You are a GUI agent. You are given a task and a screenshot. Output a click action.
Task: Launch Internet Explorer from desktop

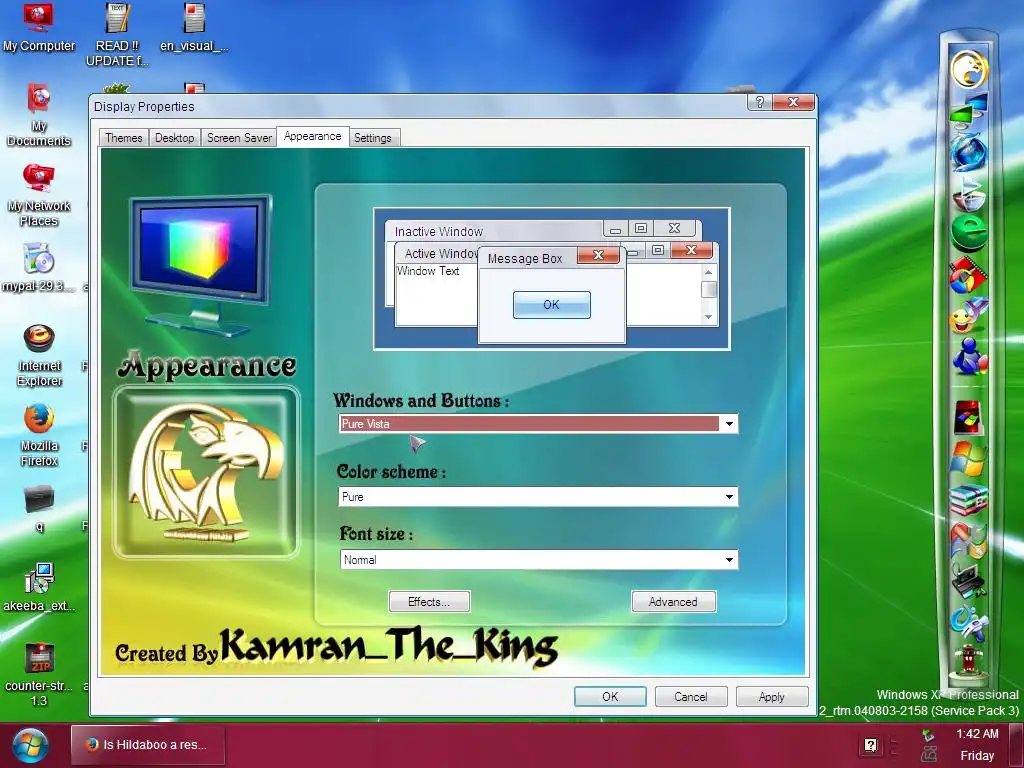pyautogui.click(x=39, y=355)
